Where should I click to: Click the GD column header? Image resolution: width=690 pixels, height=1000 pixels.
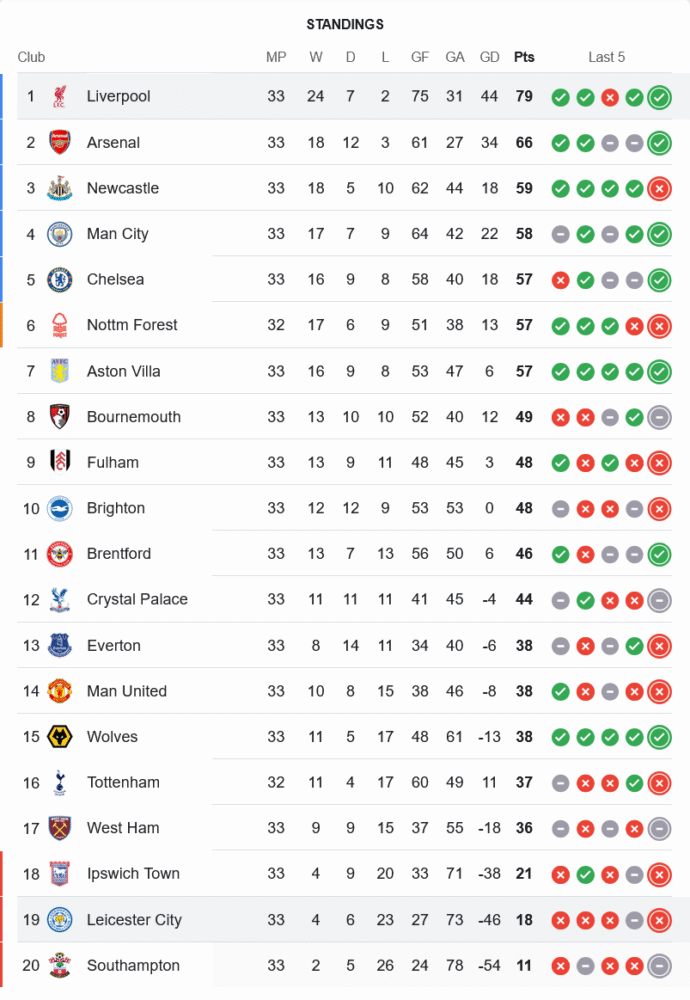pos(490,57)
